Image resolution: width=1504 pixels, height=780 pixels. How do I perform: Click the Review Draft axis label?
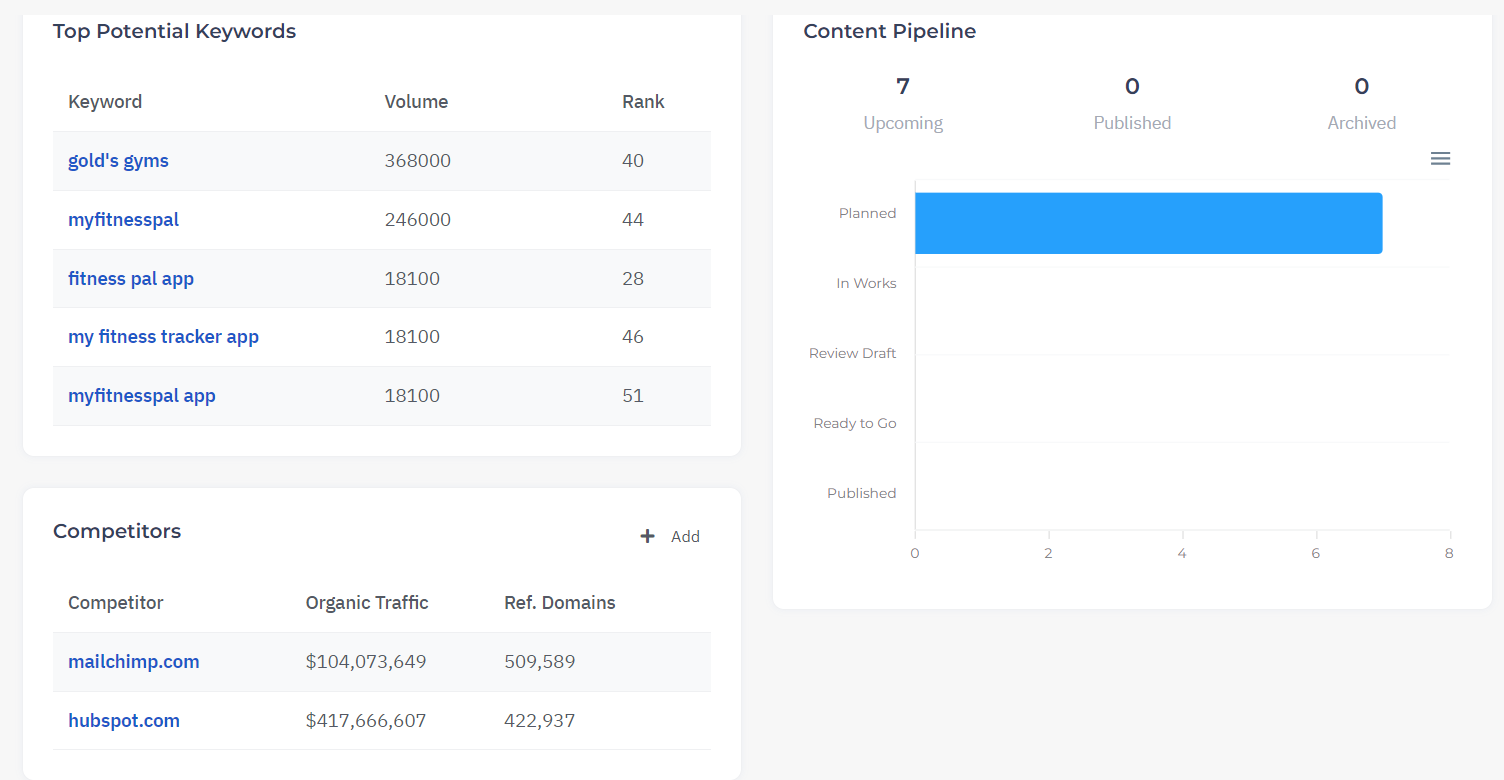(x=853, y=353)
